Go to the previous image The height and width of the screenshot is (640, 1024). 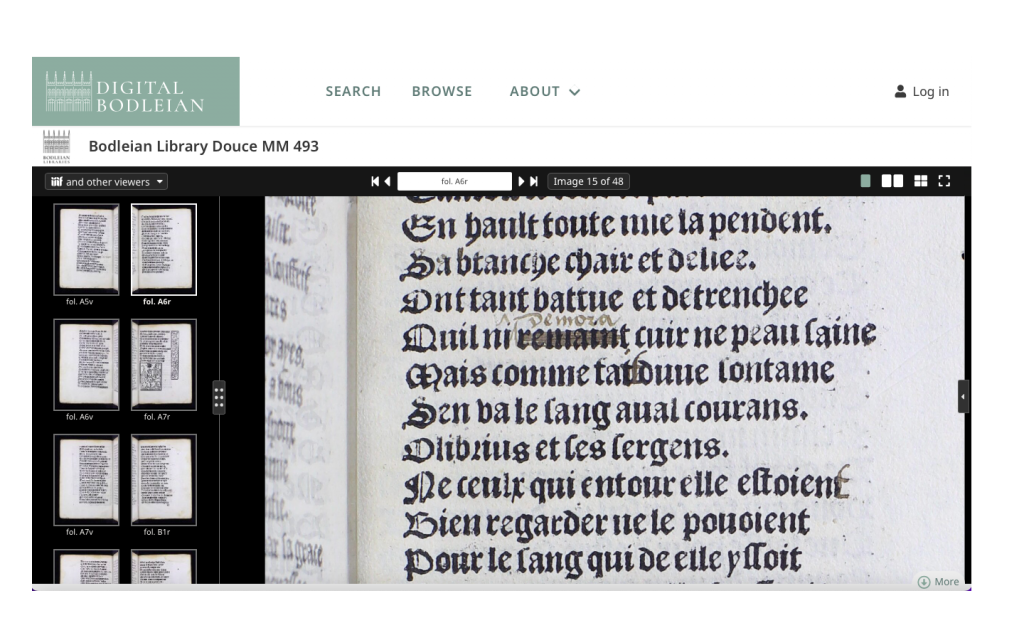(387, 182)
